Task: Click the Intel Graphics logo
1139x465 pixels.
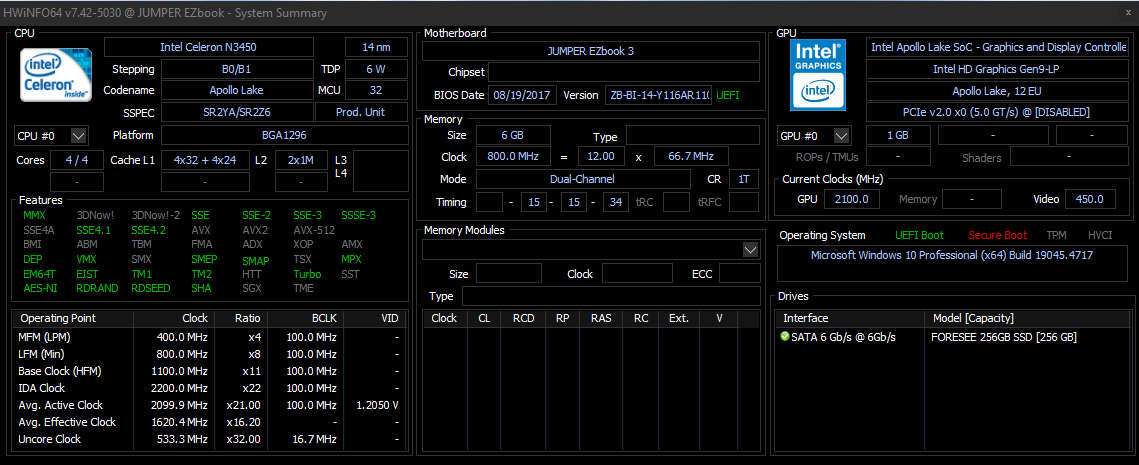Action: (x=818, y=75)
